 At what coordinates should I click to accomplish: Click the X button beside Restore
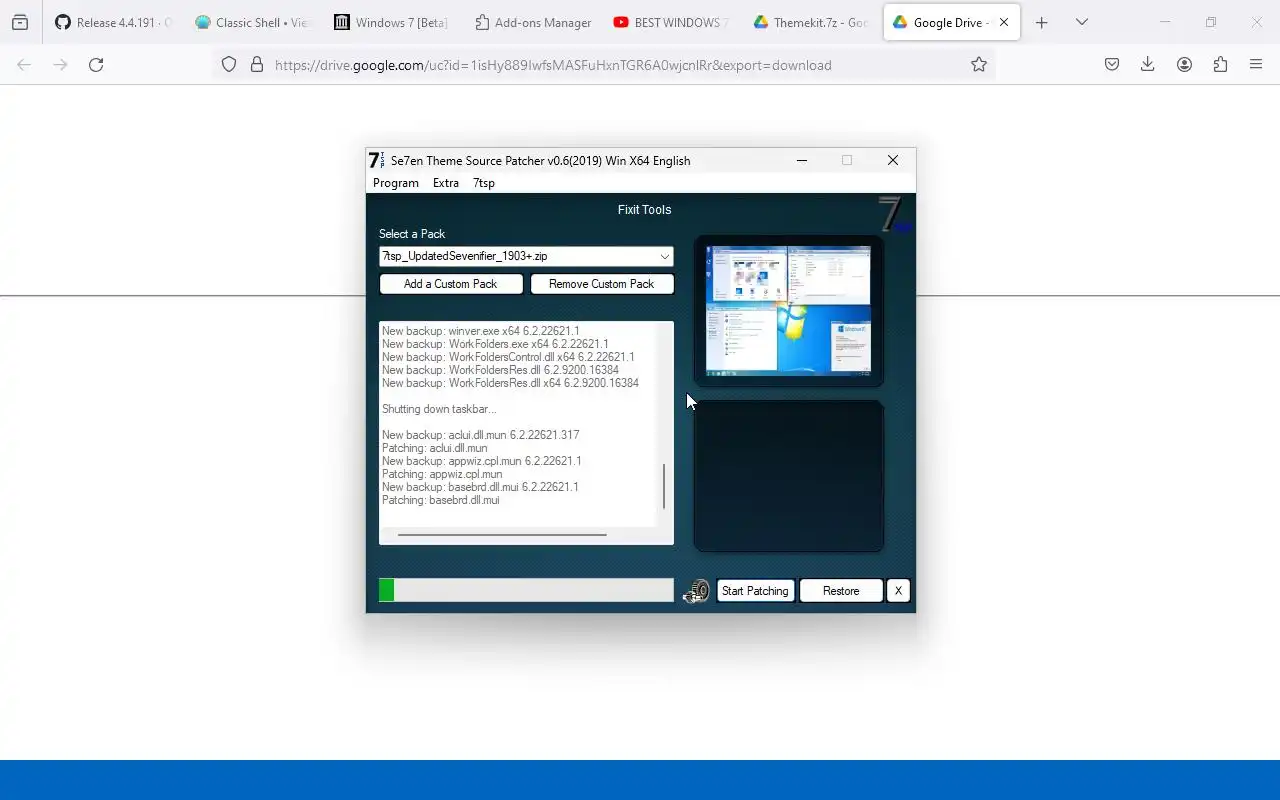click(898, 591)
